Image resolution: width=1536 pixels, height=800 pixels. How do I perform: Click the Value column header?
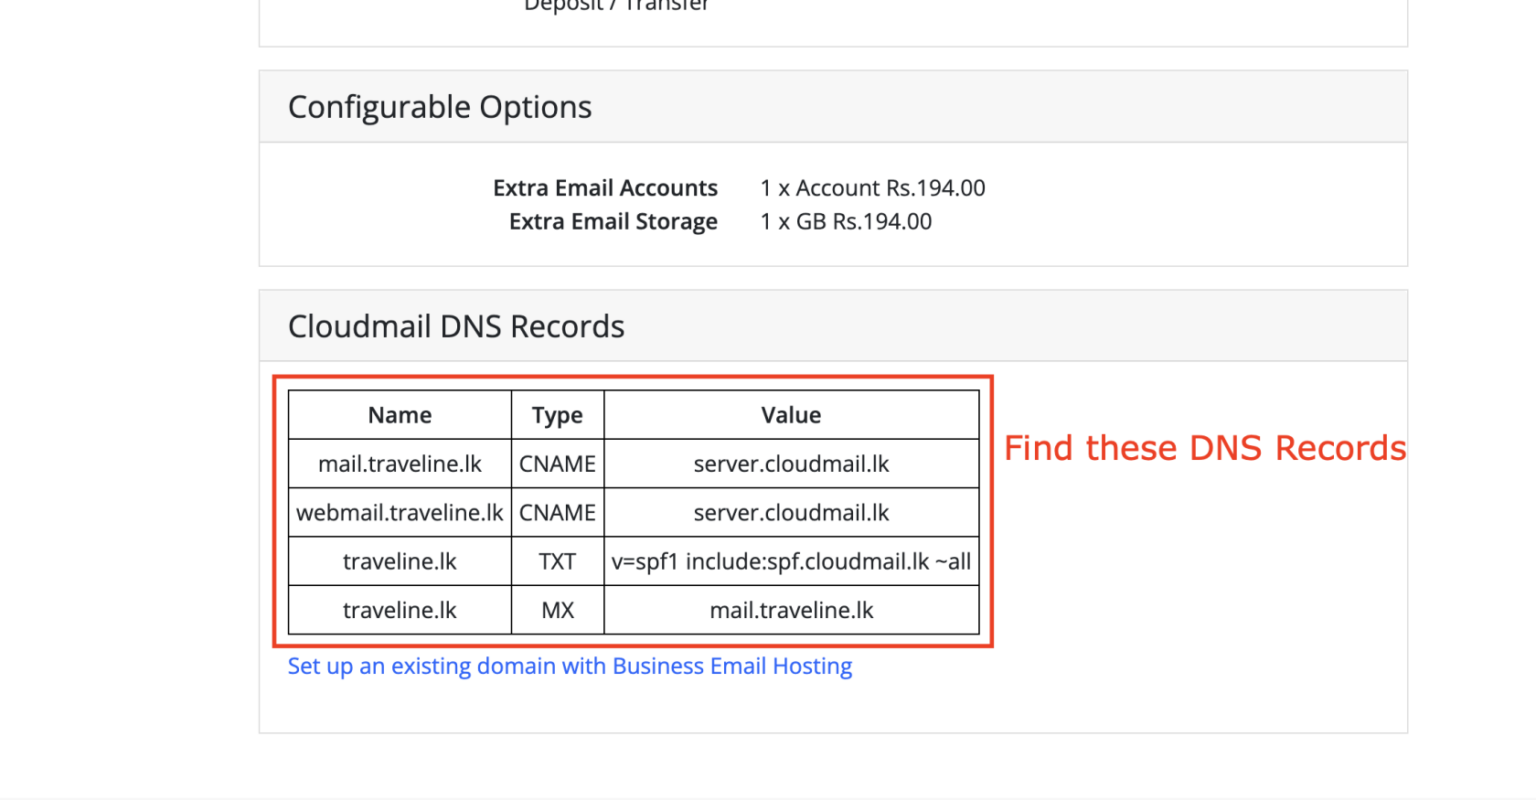tap(791, 415)
